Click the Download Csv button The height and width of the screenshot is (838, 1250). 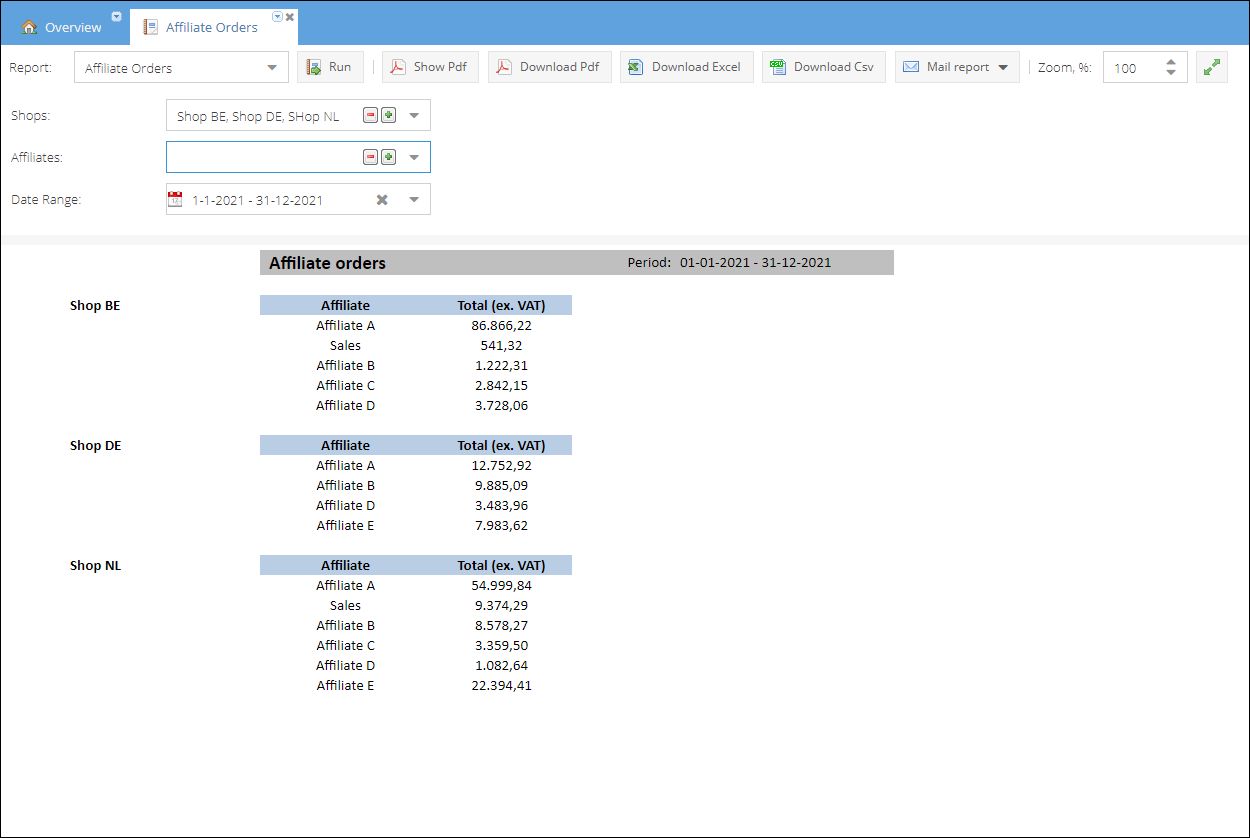tap(823, 67)
